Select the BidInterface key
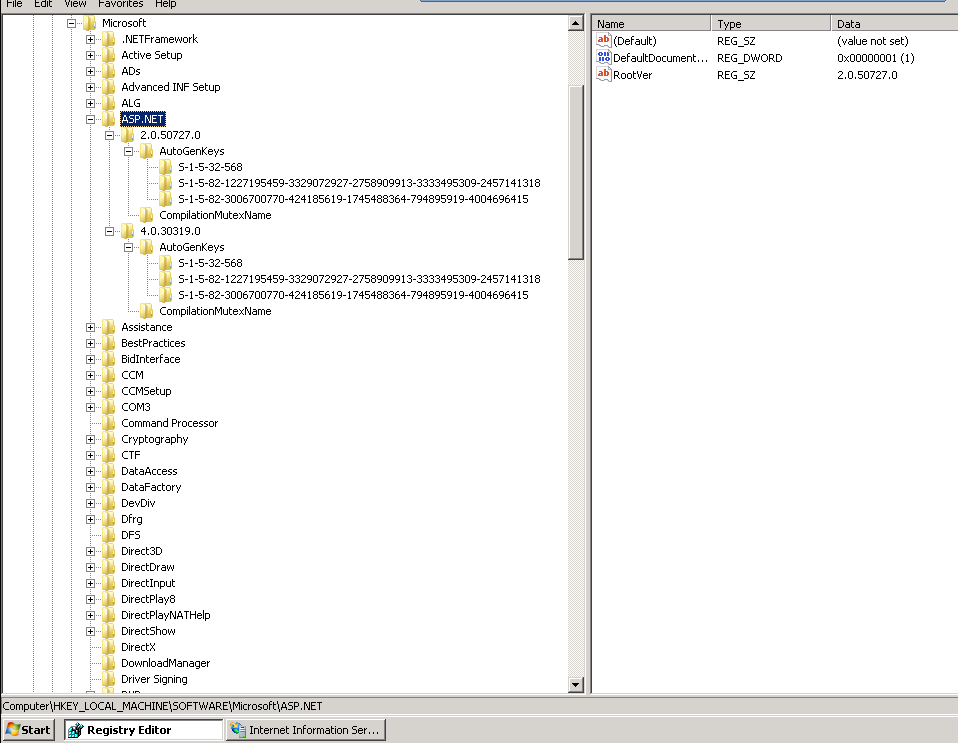Viewport: 958px width, 743px height. click(x=151, y=359)
